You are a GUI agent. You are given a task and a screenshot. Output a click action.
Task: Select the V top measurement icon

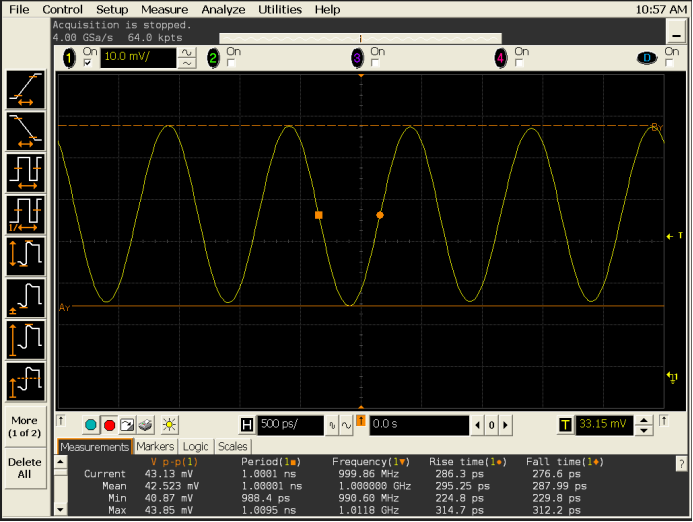pyautogui.click(x=26, y=381)
